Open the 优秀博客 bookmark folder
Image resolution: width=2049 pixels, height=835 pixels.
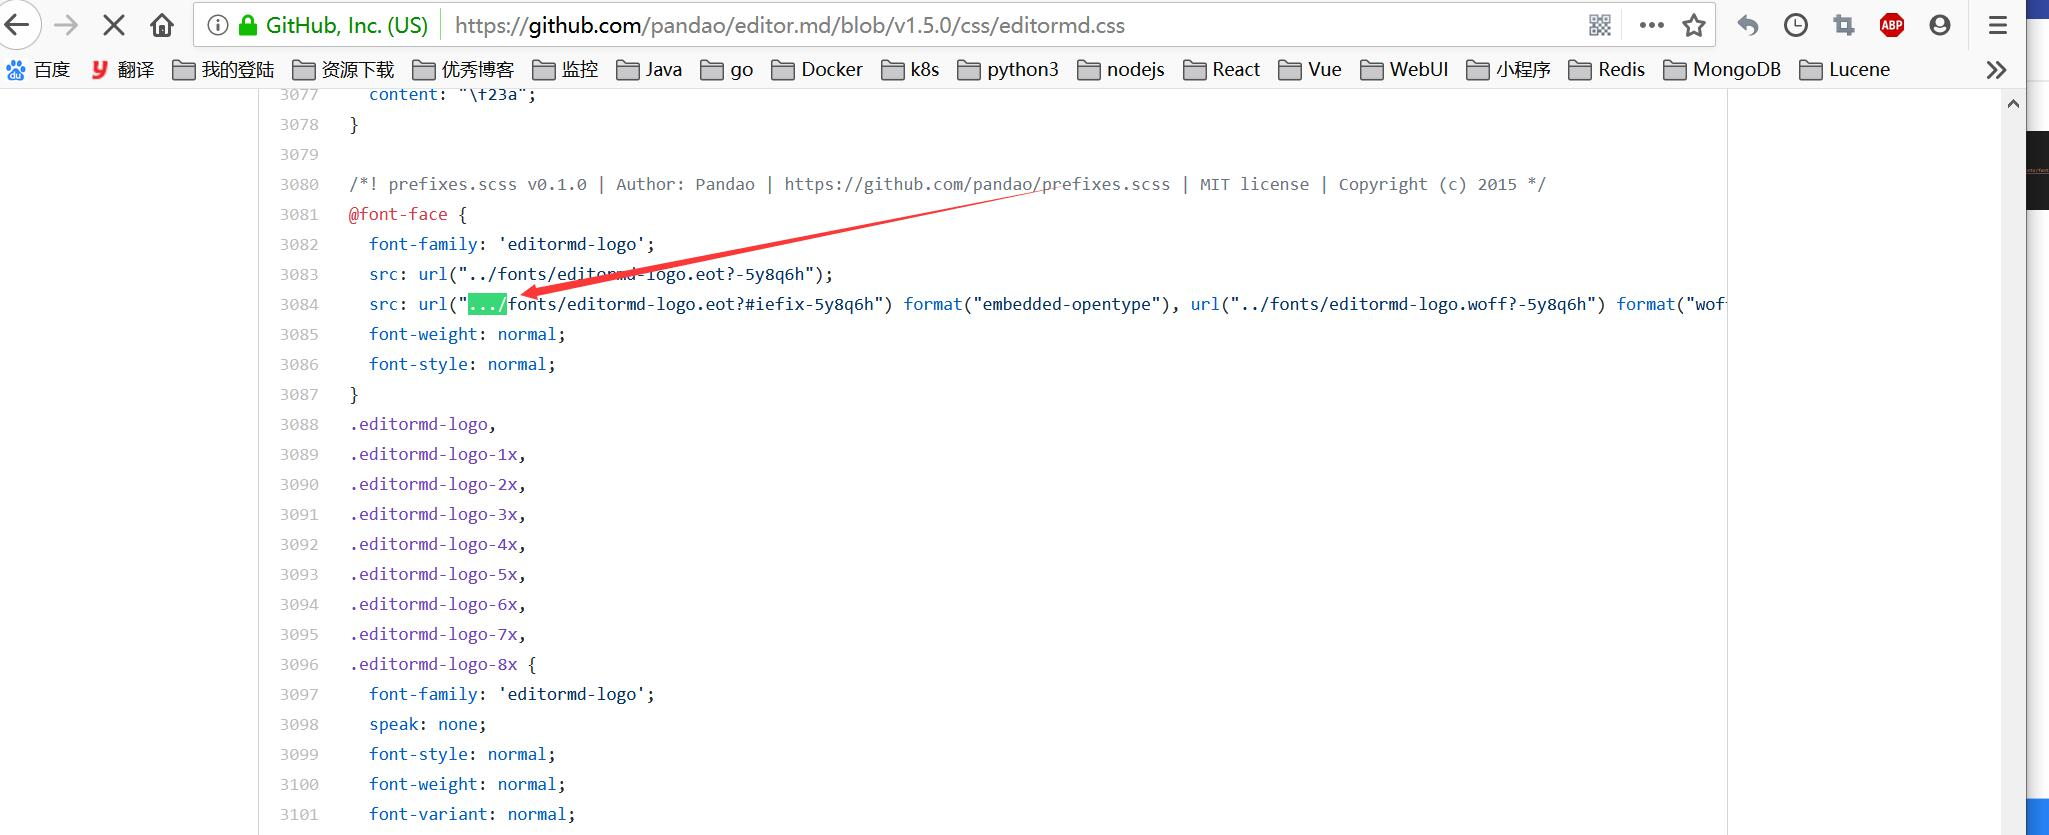tap(463, 70)
